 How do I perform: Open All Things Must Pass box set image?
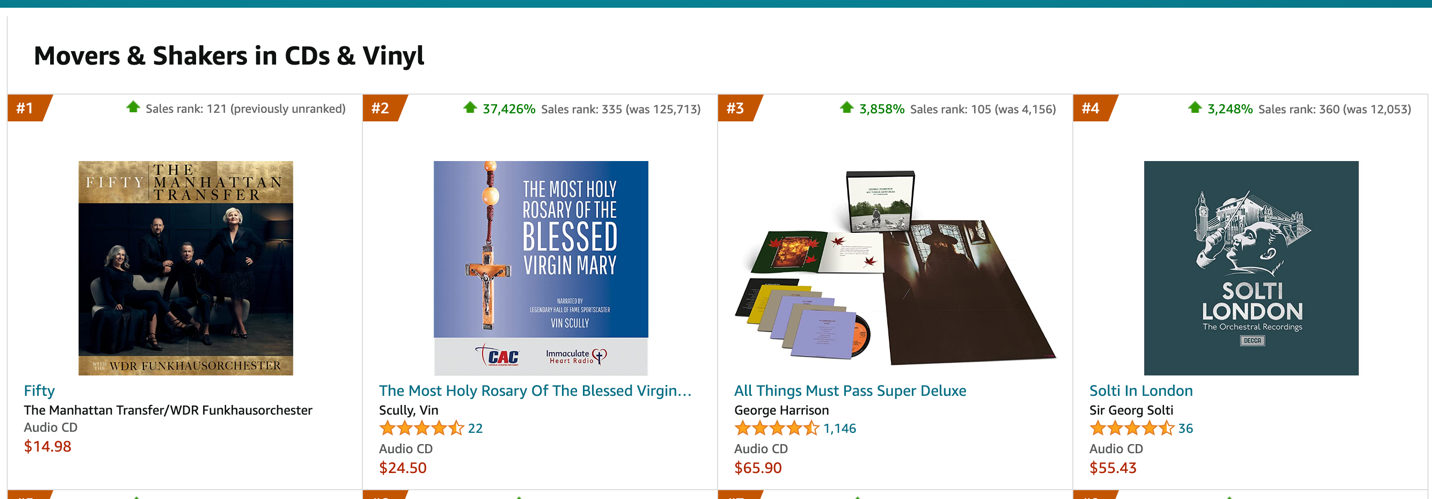coord(896,268)
